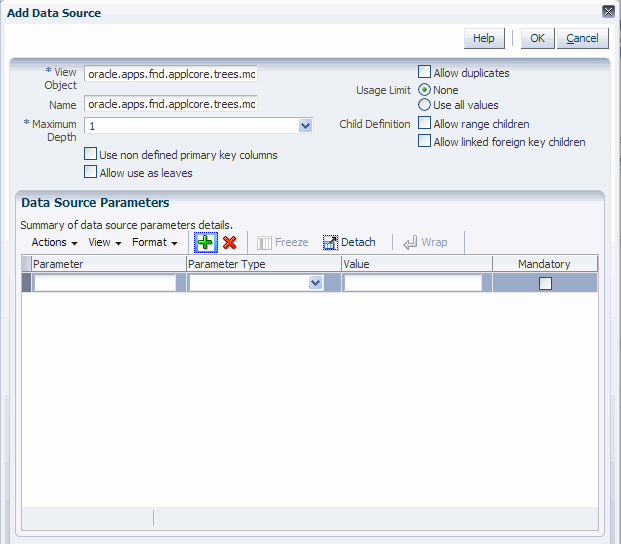Click the red X Delete Row icon

coord(230,242)
